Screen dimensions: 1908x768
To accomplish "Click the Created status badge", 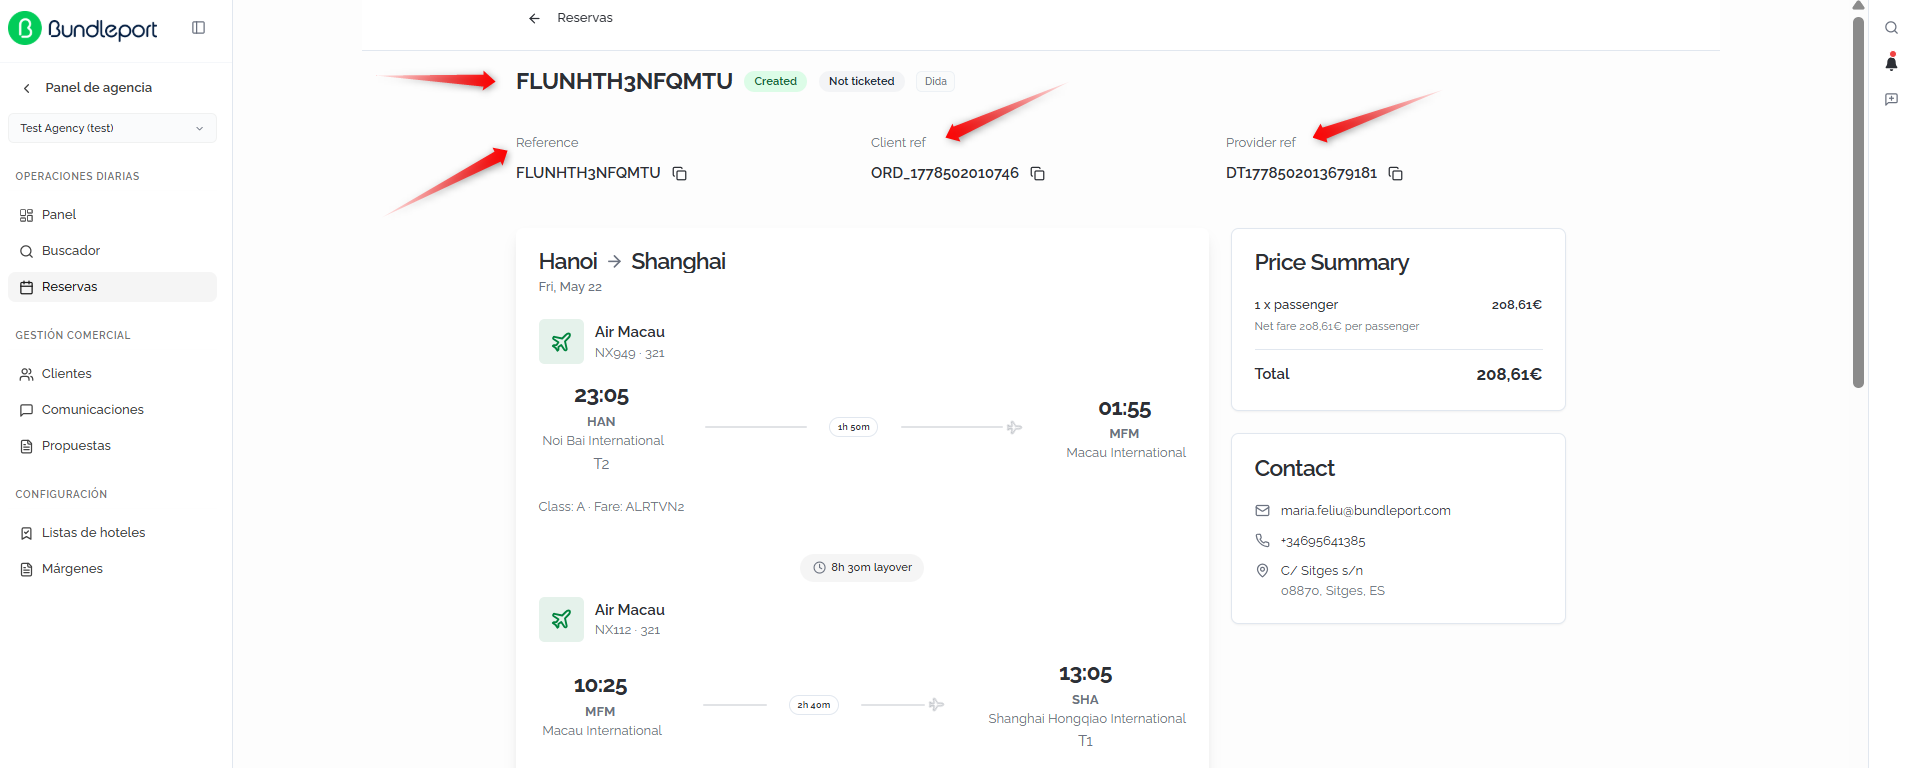I will (x=775, y=81).
